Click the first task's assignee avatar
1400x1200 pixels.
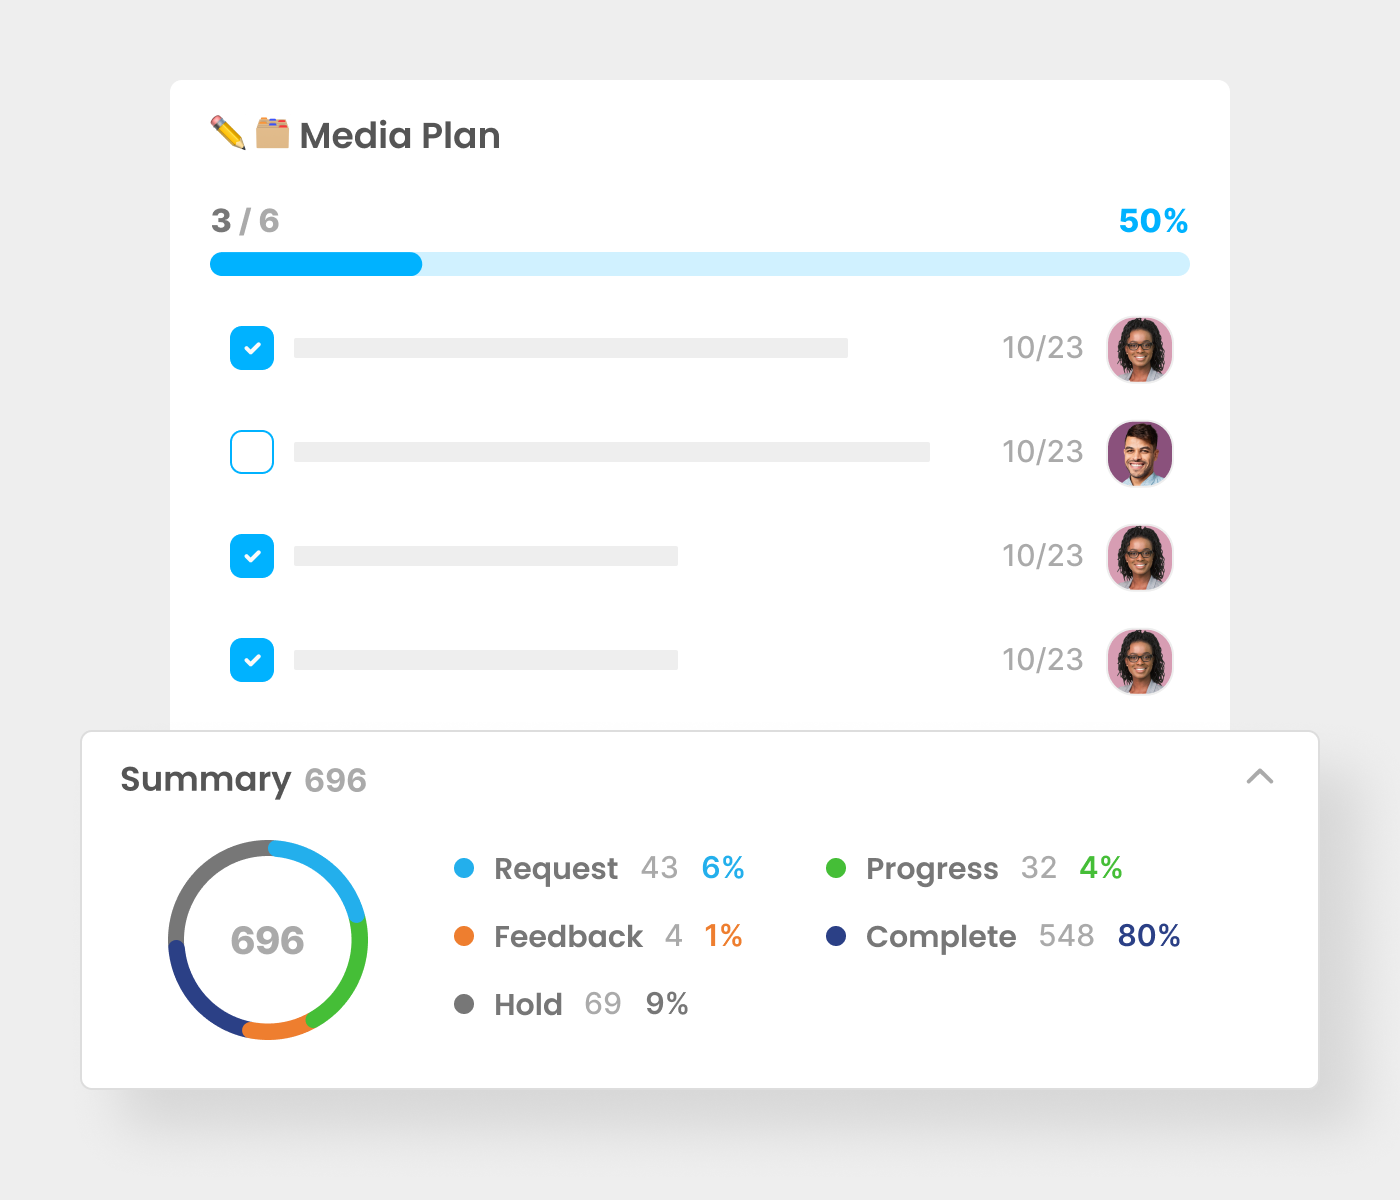(x=1139, y=349)
